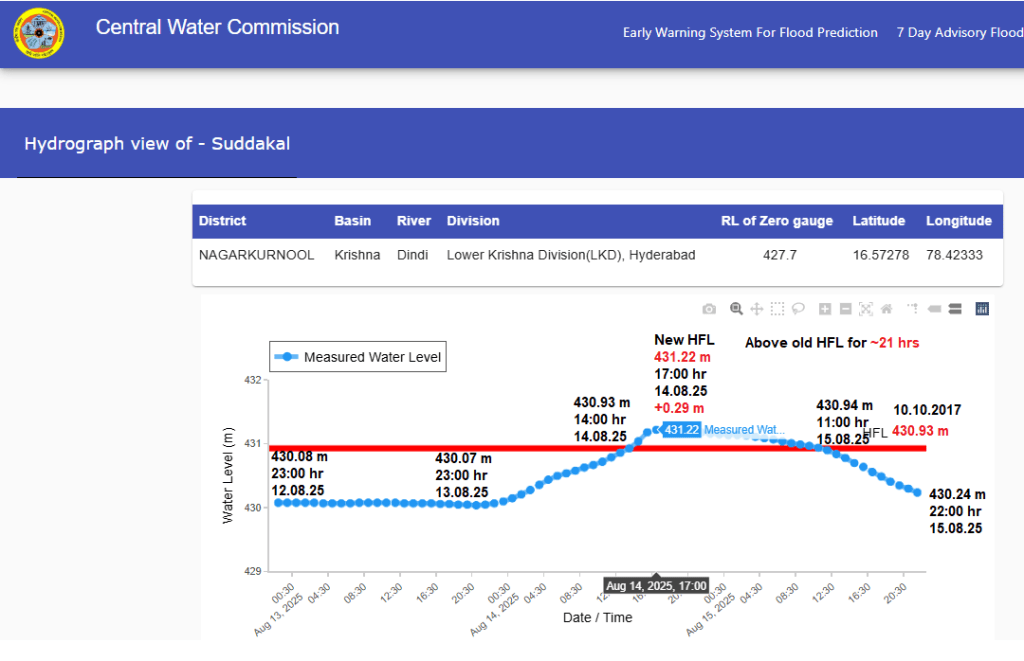This screenshot has width=1024, height=661.
Task: Choose the Lasso Select tool
Action: [x=798, y=309]
